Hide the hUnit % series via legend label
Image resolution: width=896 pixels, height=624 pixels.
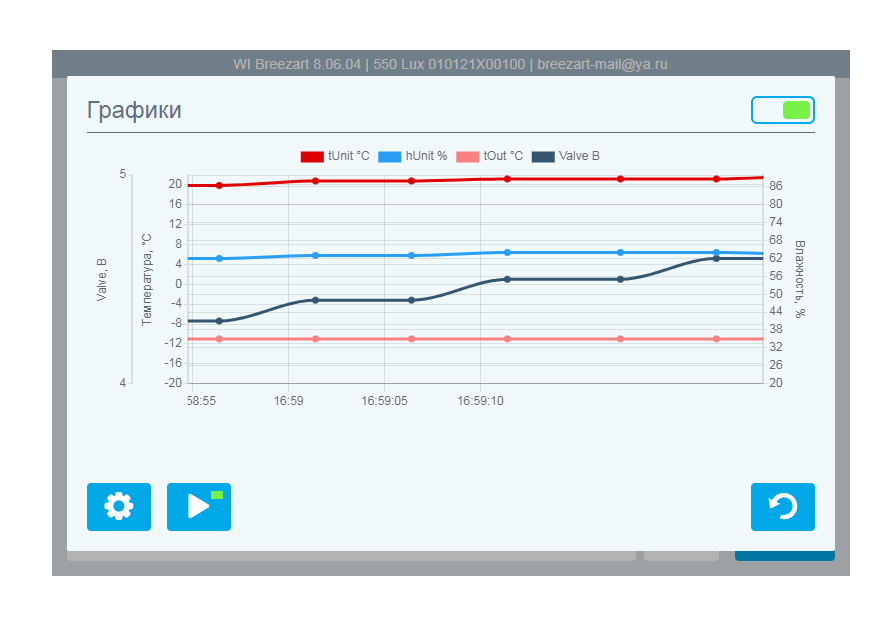[426, 156]
